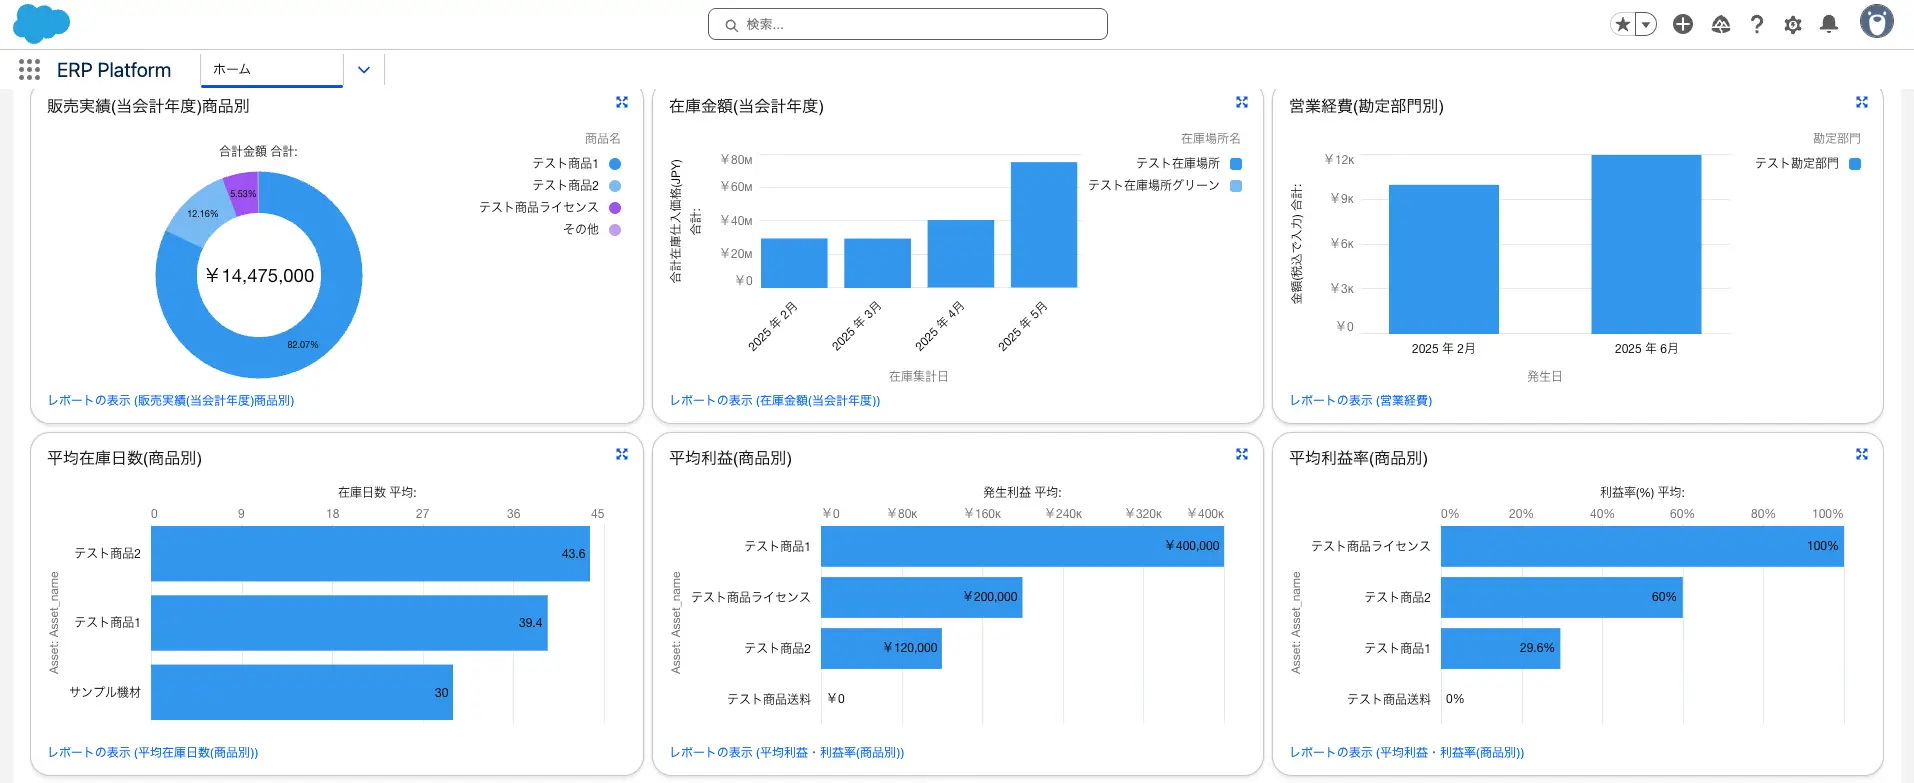Select the ホーム tab
Screen dimensions: 1914x783
pos(271,70)
